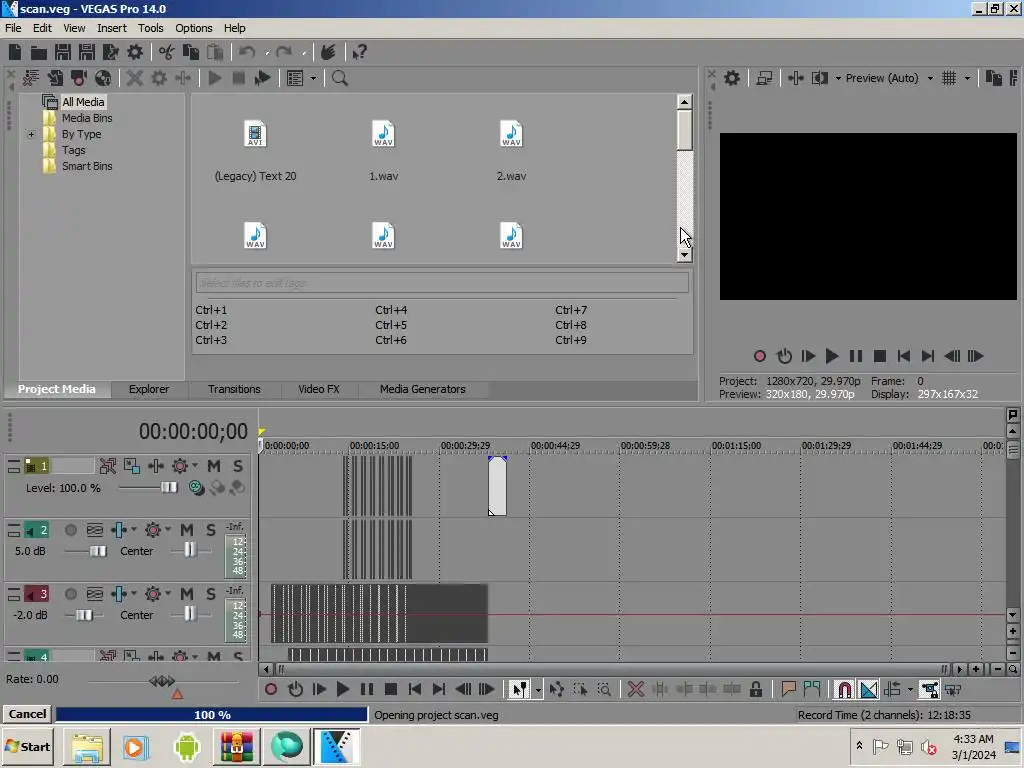Open the Insert menu
This screenshot has height=768, width=1024.
point(112,28)
